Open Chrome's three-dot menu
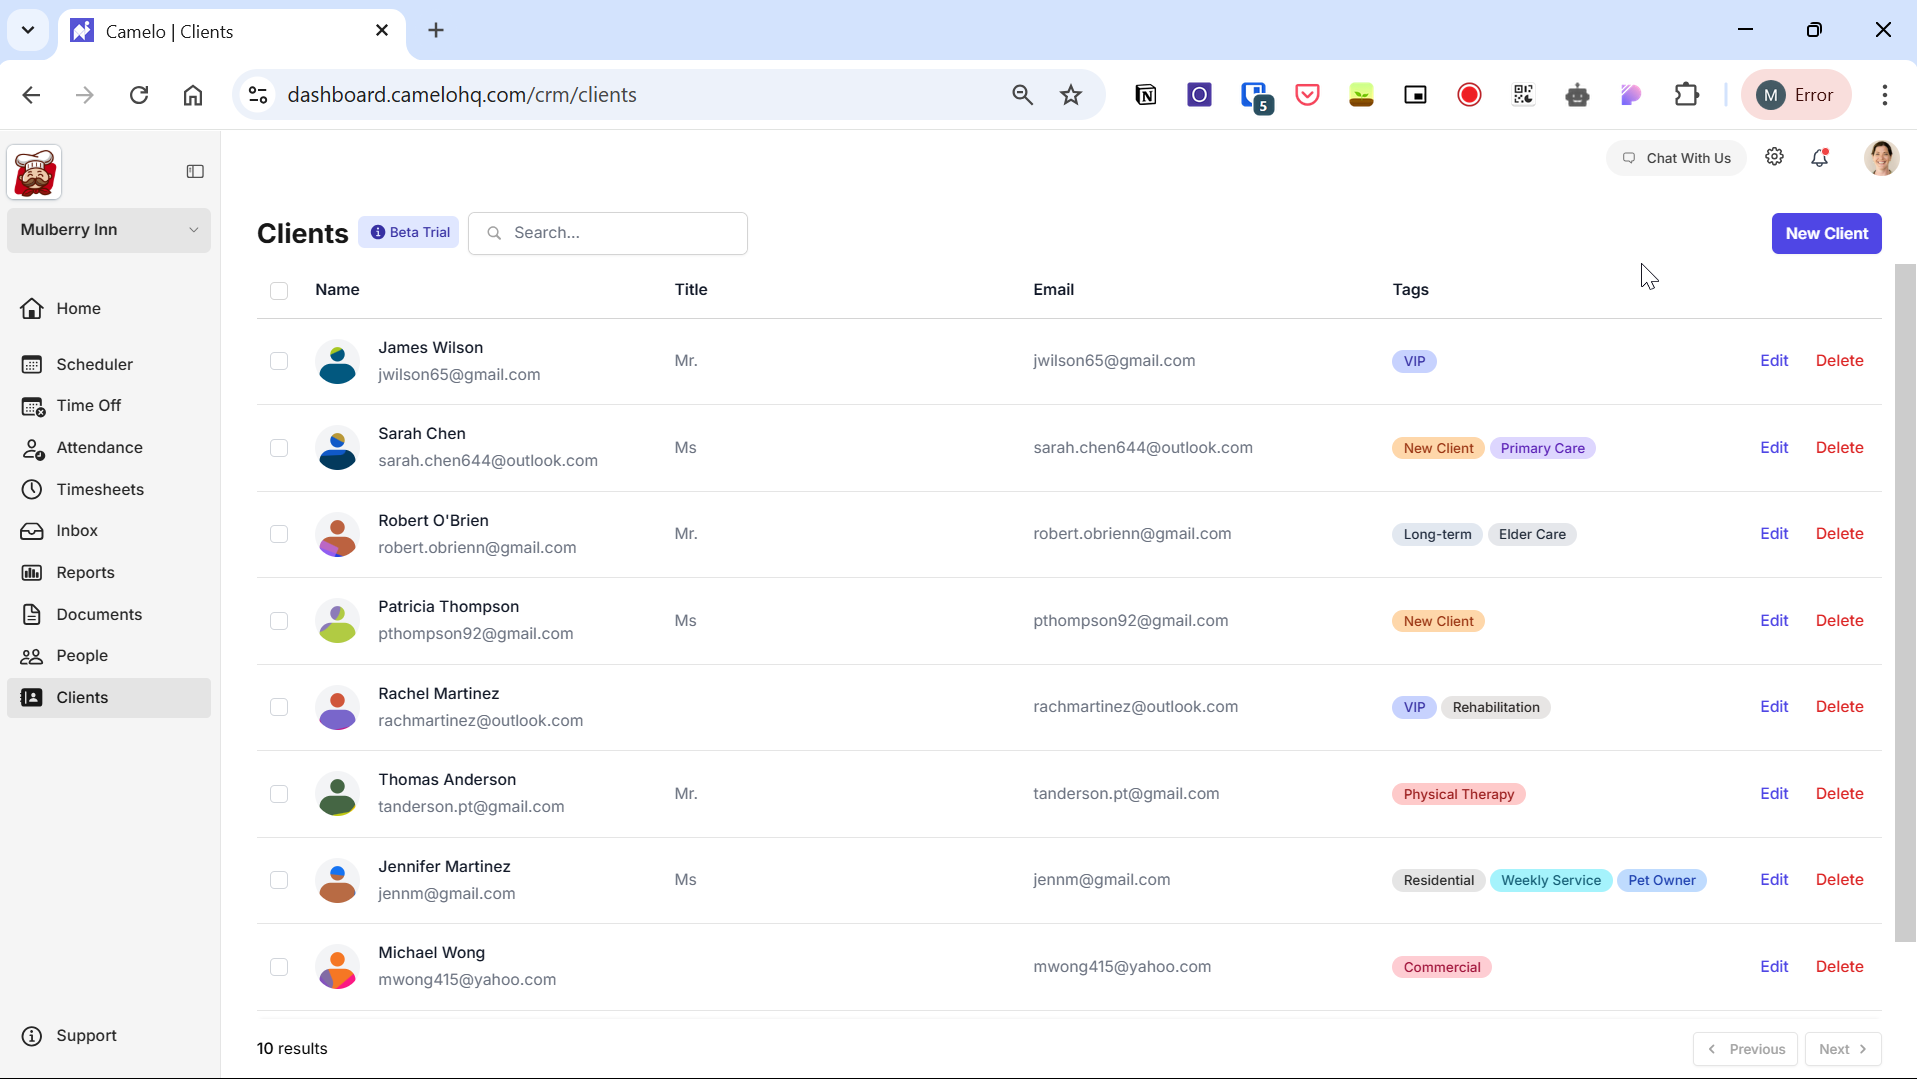This screenshot has height=1079, width=1917. click(x=1884, y=95)
